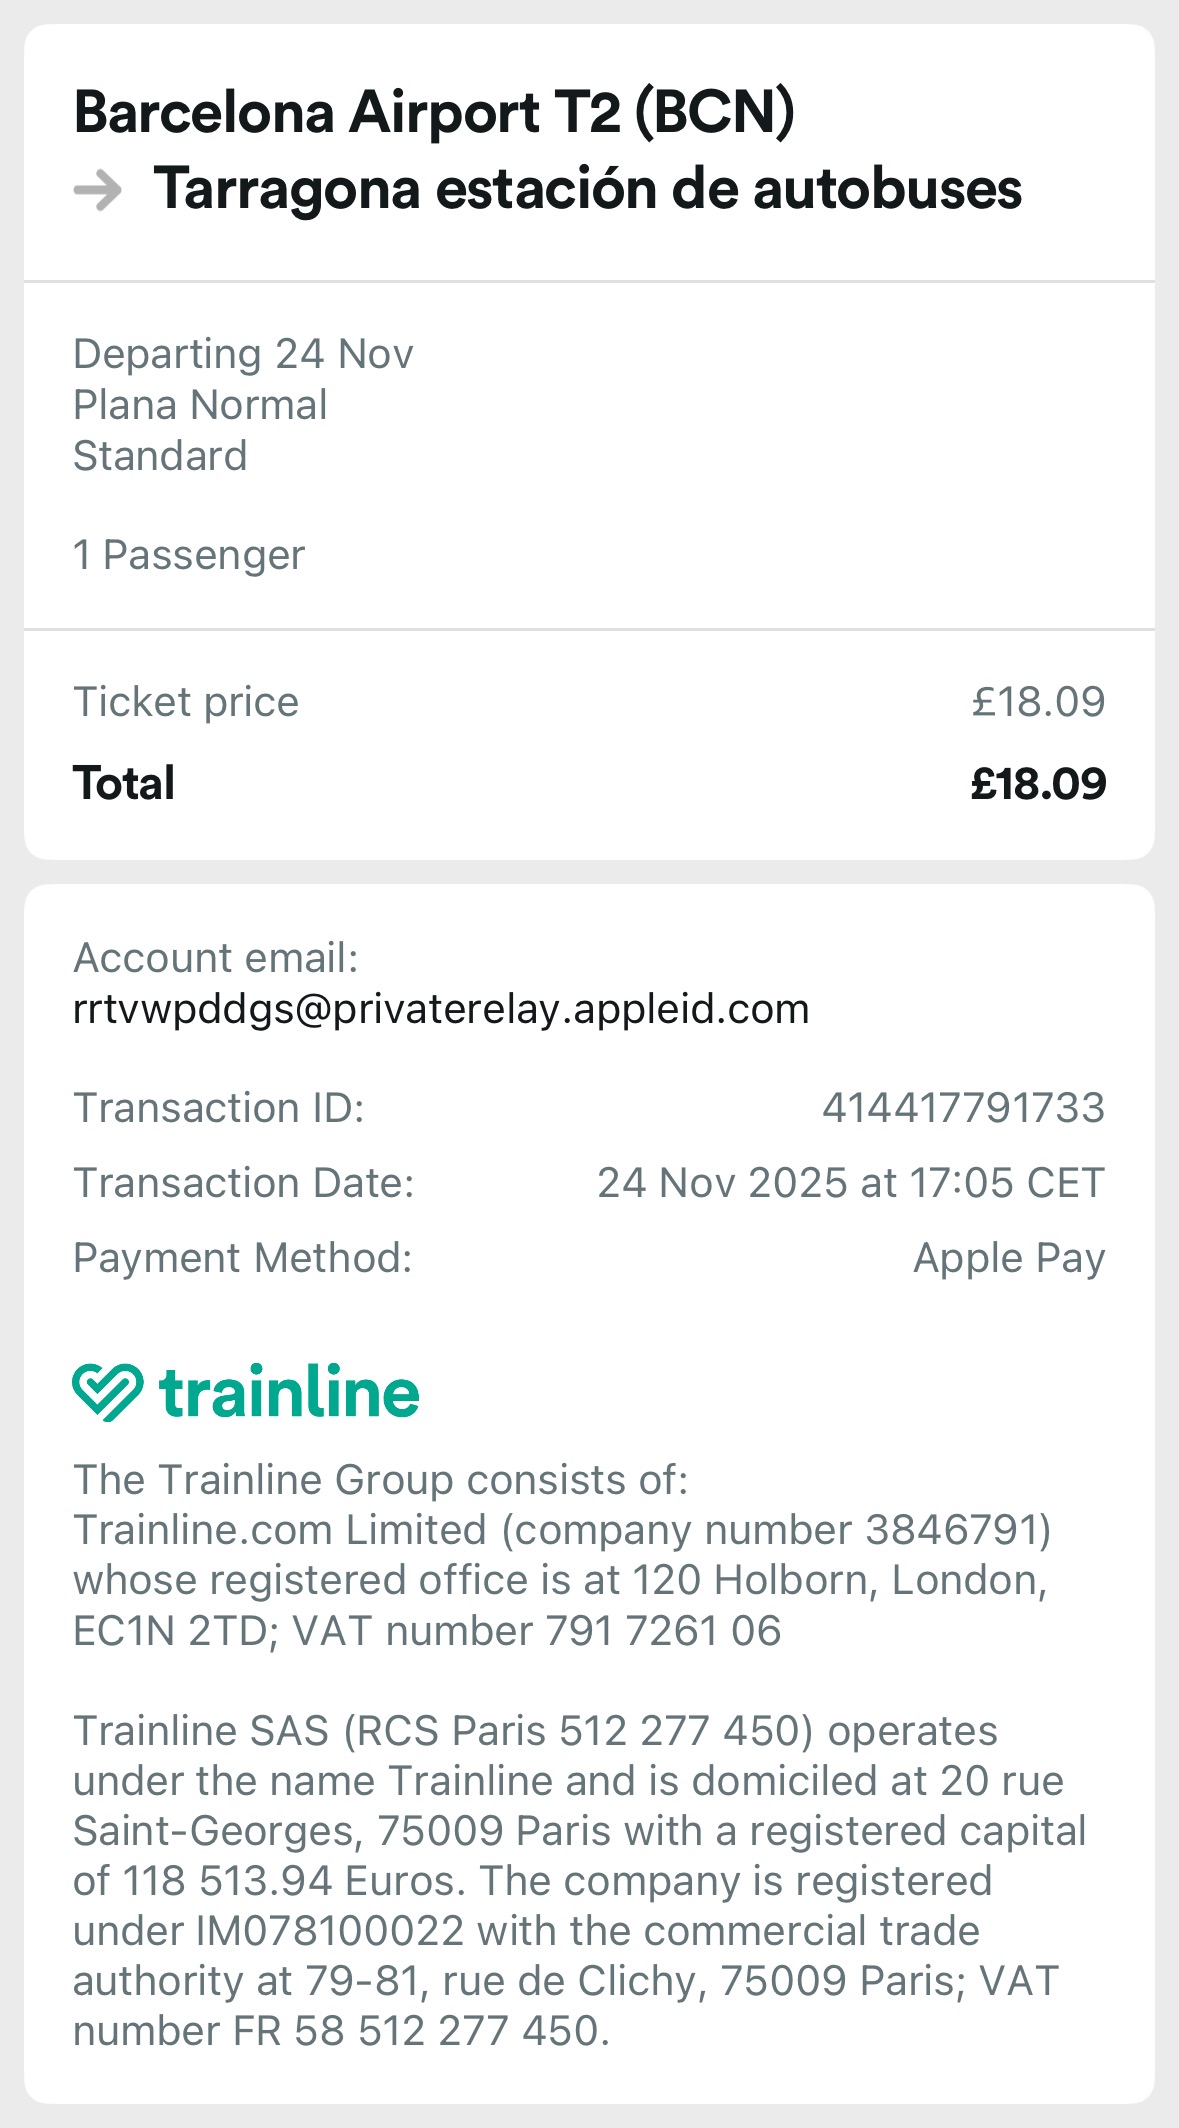Tap the 1 Passenger text

189,555
